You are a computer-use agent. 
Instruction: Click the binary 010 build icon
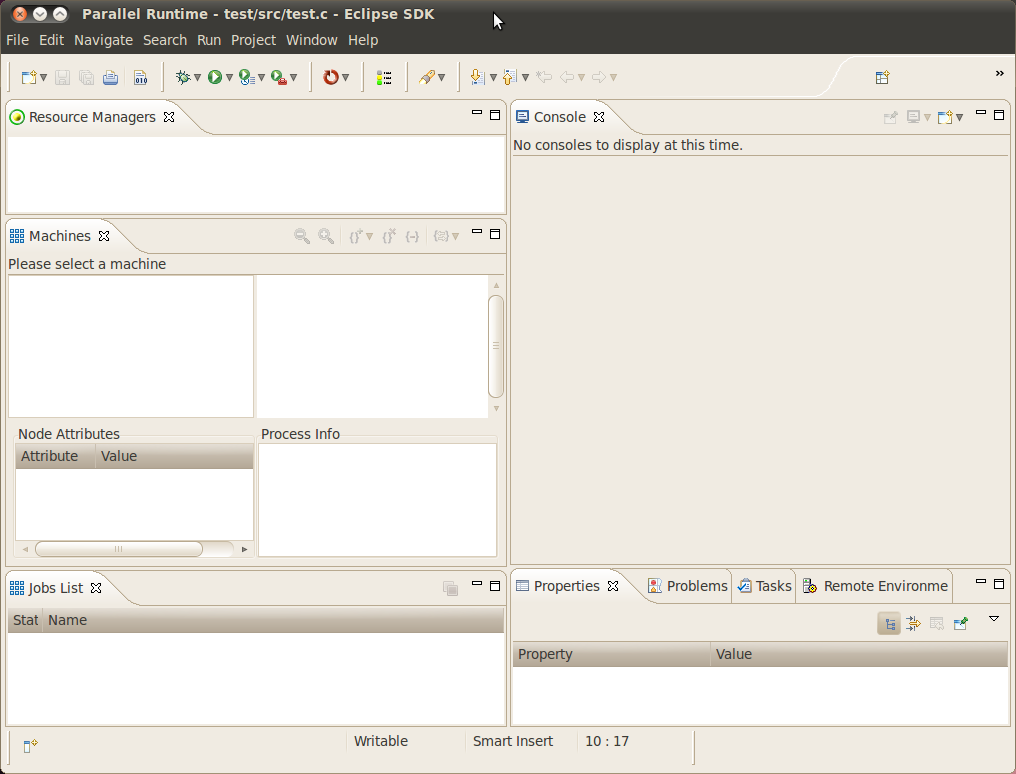(x=141, y=78)
